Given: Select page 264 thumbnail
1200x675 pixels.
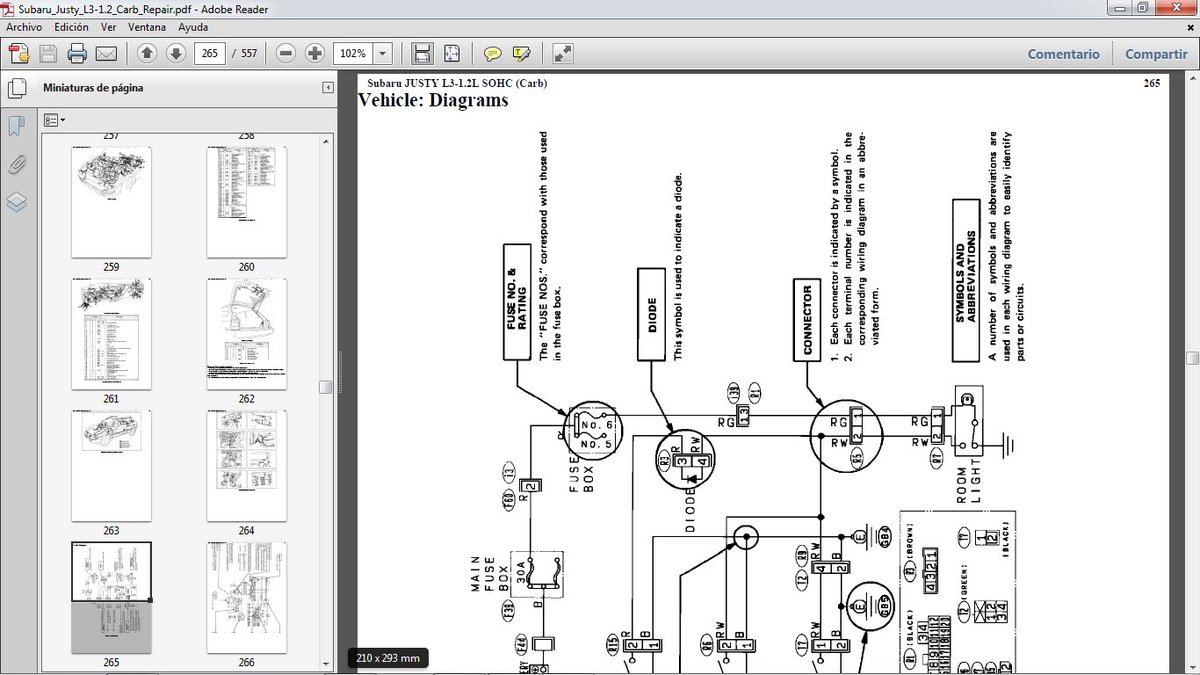Looking at the screenshot, I should click(246, 466).
